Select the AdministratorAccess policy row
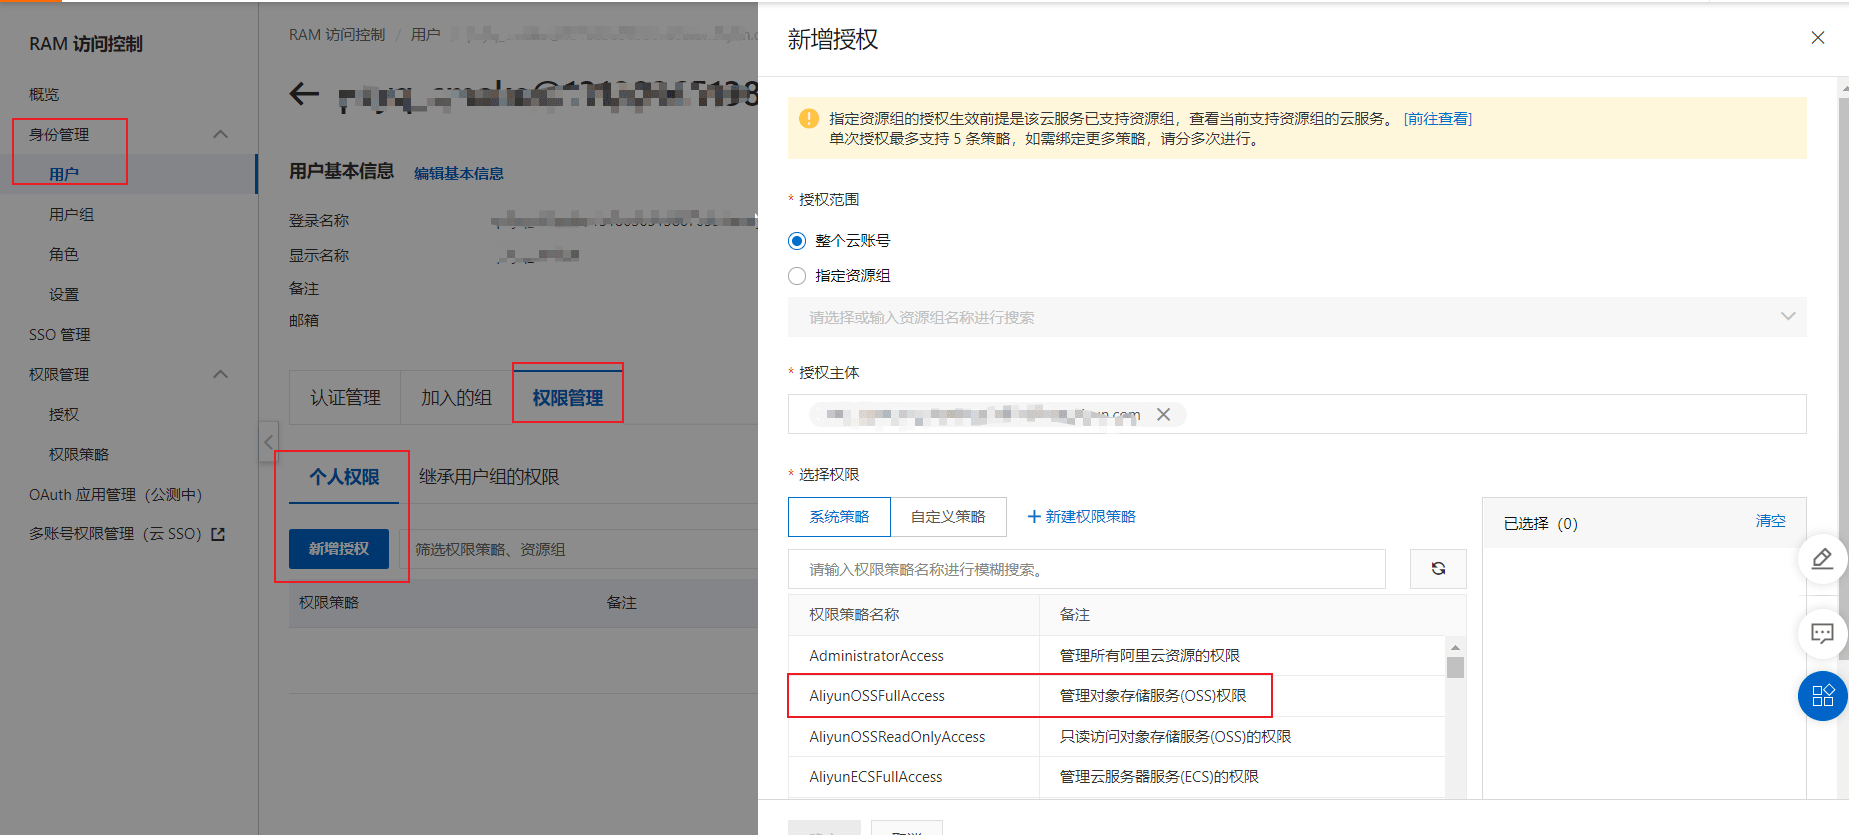Viewport: 1849px width, 835px height. pos(1116,656)
